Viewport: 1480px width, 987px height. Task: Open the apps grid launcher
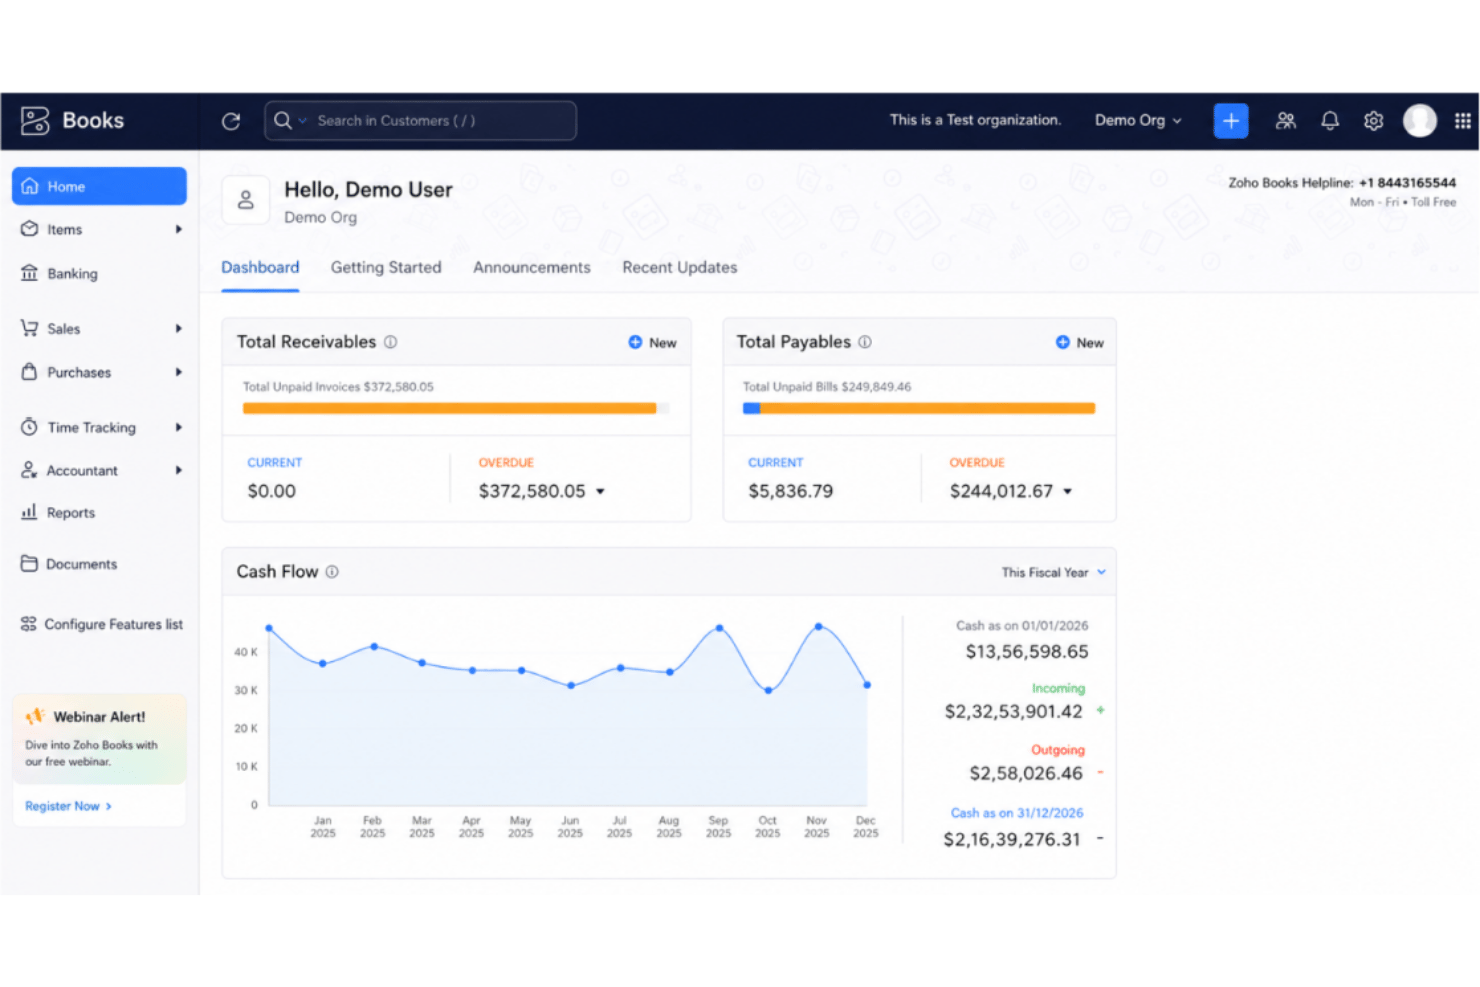pos(1463,121)
